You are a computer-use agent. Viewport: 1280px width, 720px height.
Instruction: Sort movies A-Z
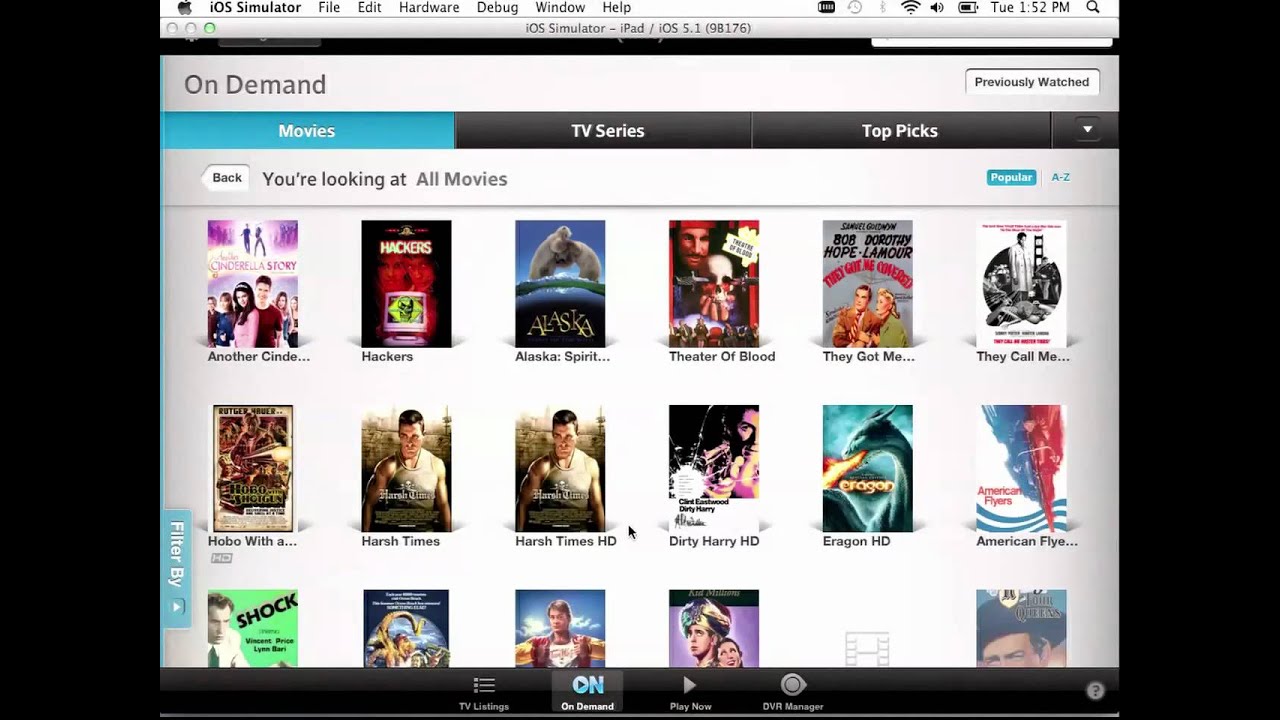click(x=1060, y=177)
